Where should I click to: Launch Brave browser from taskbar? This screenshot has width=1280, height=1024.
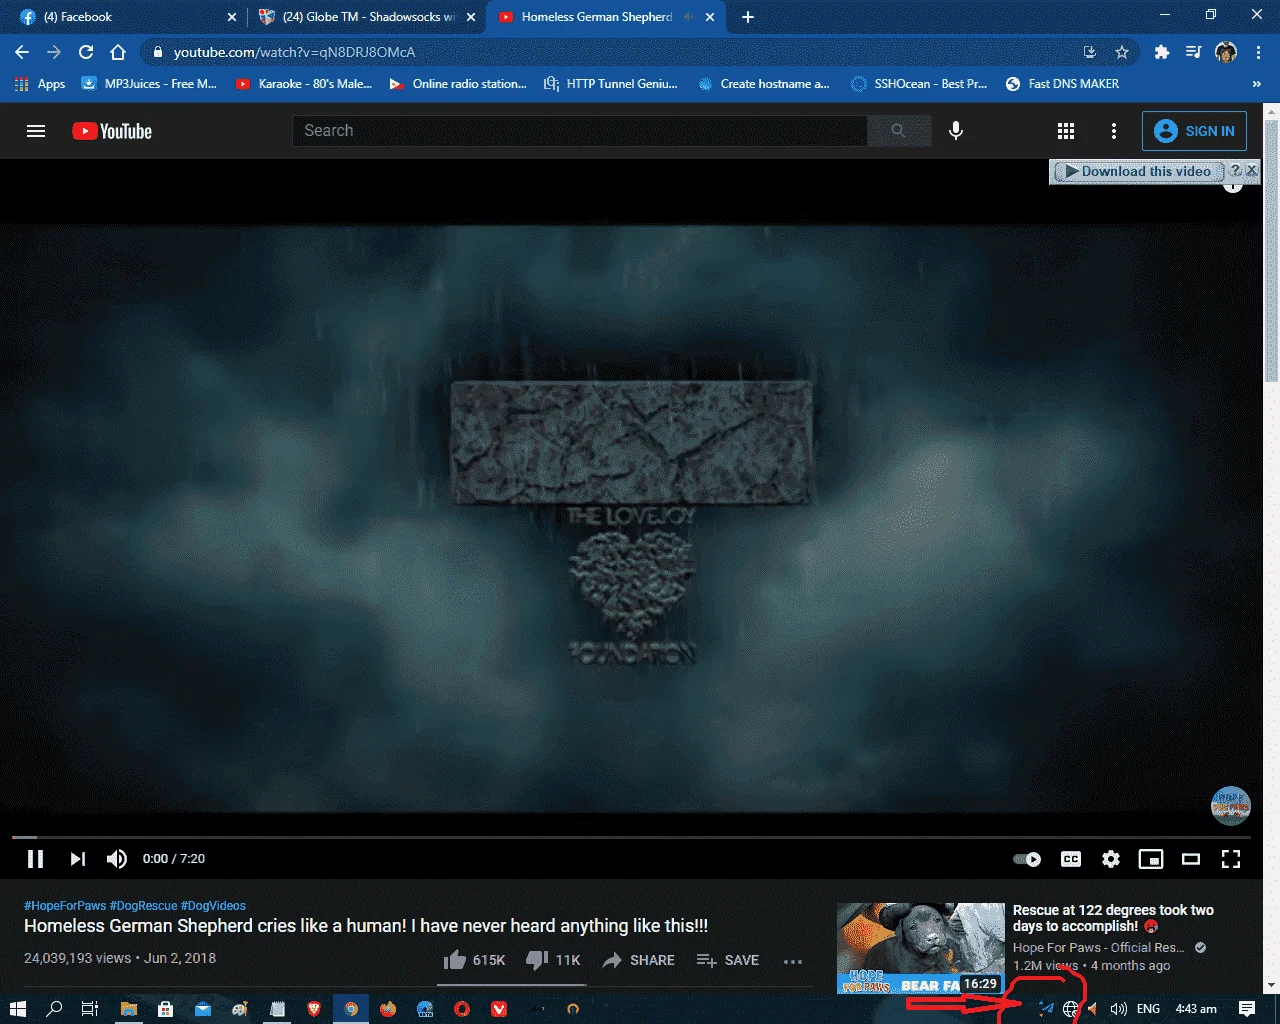click(314, 1008)
